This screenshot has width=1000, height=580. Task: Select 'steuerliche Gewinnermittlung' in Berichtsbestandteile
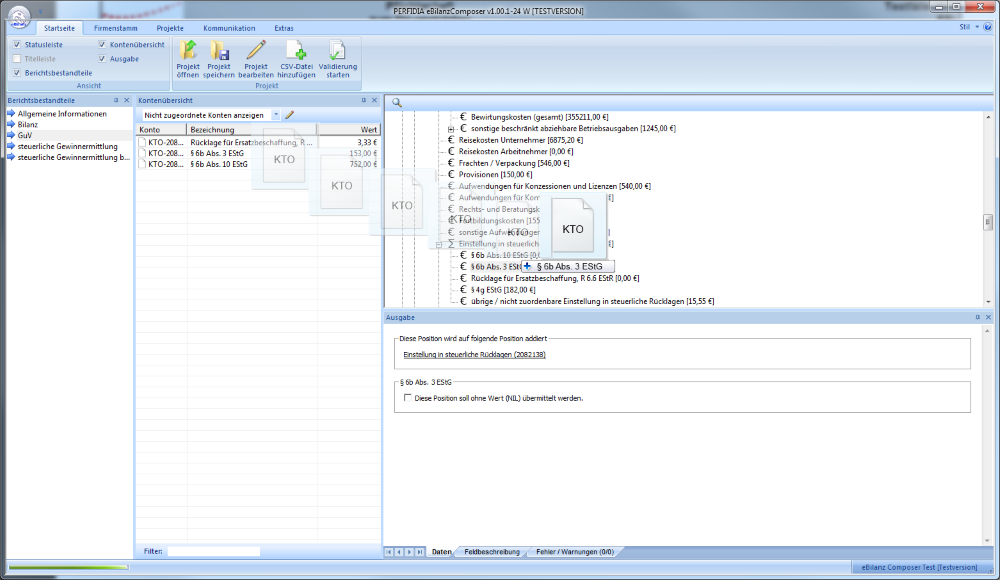coord(68,146)
